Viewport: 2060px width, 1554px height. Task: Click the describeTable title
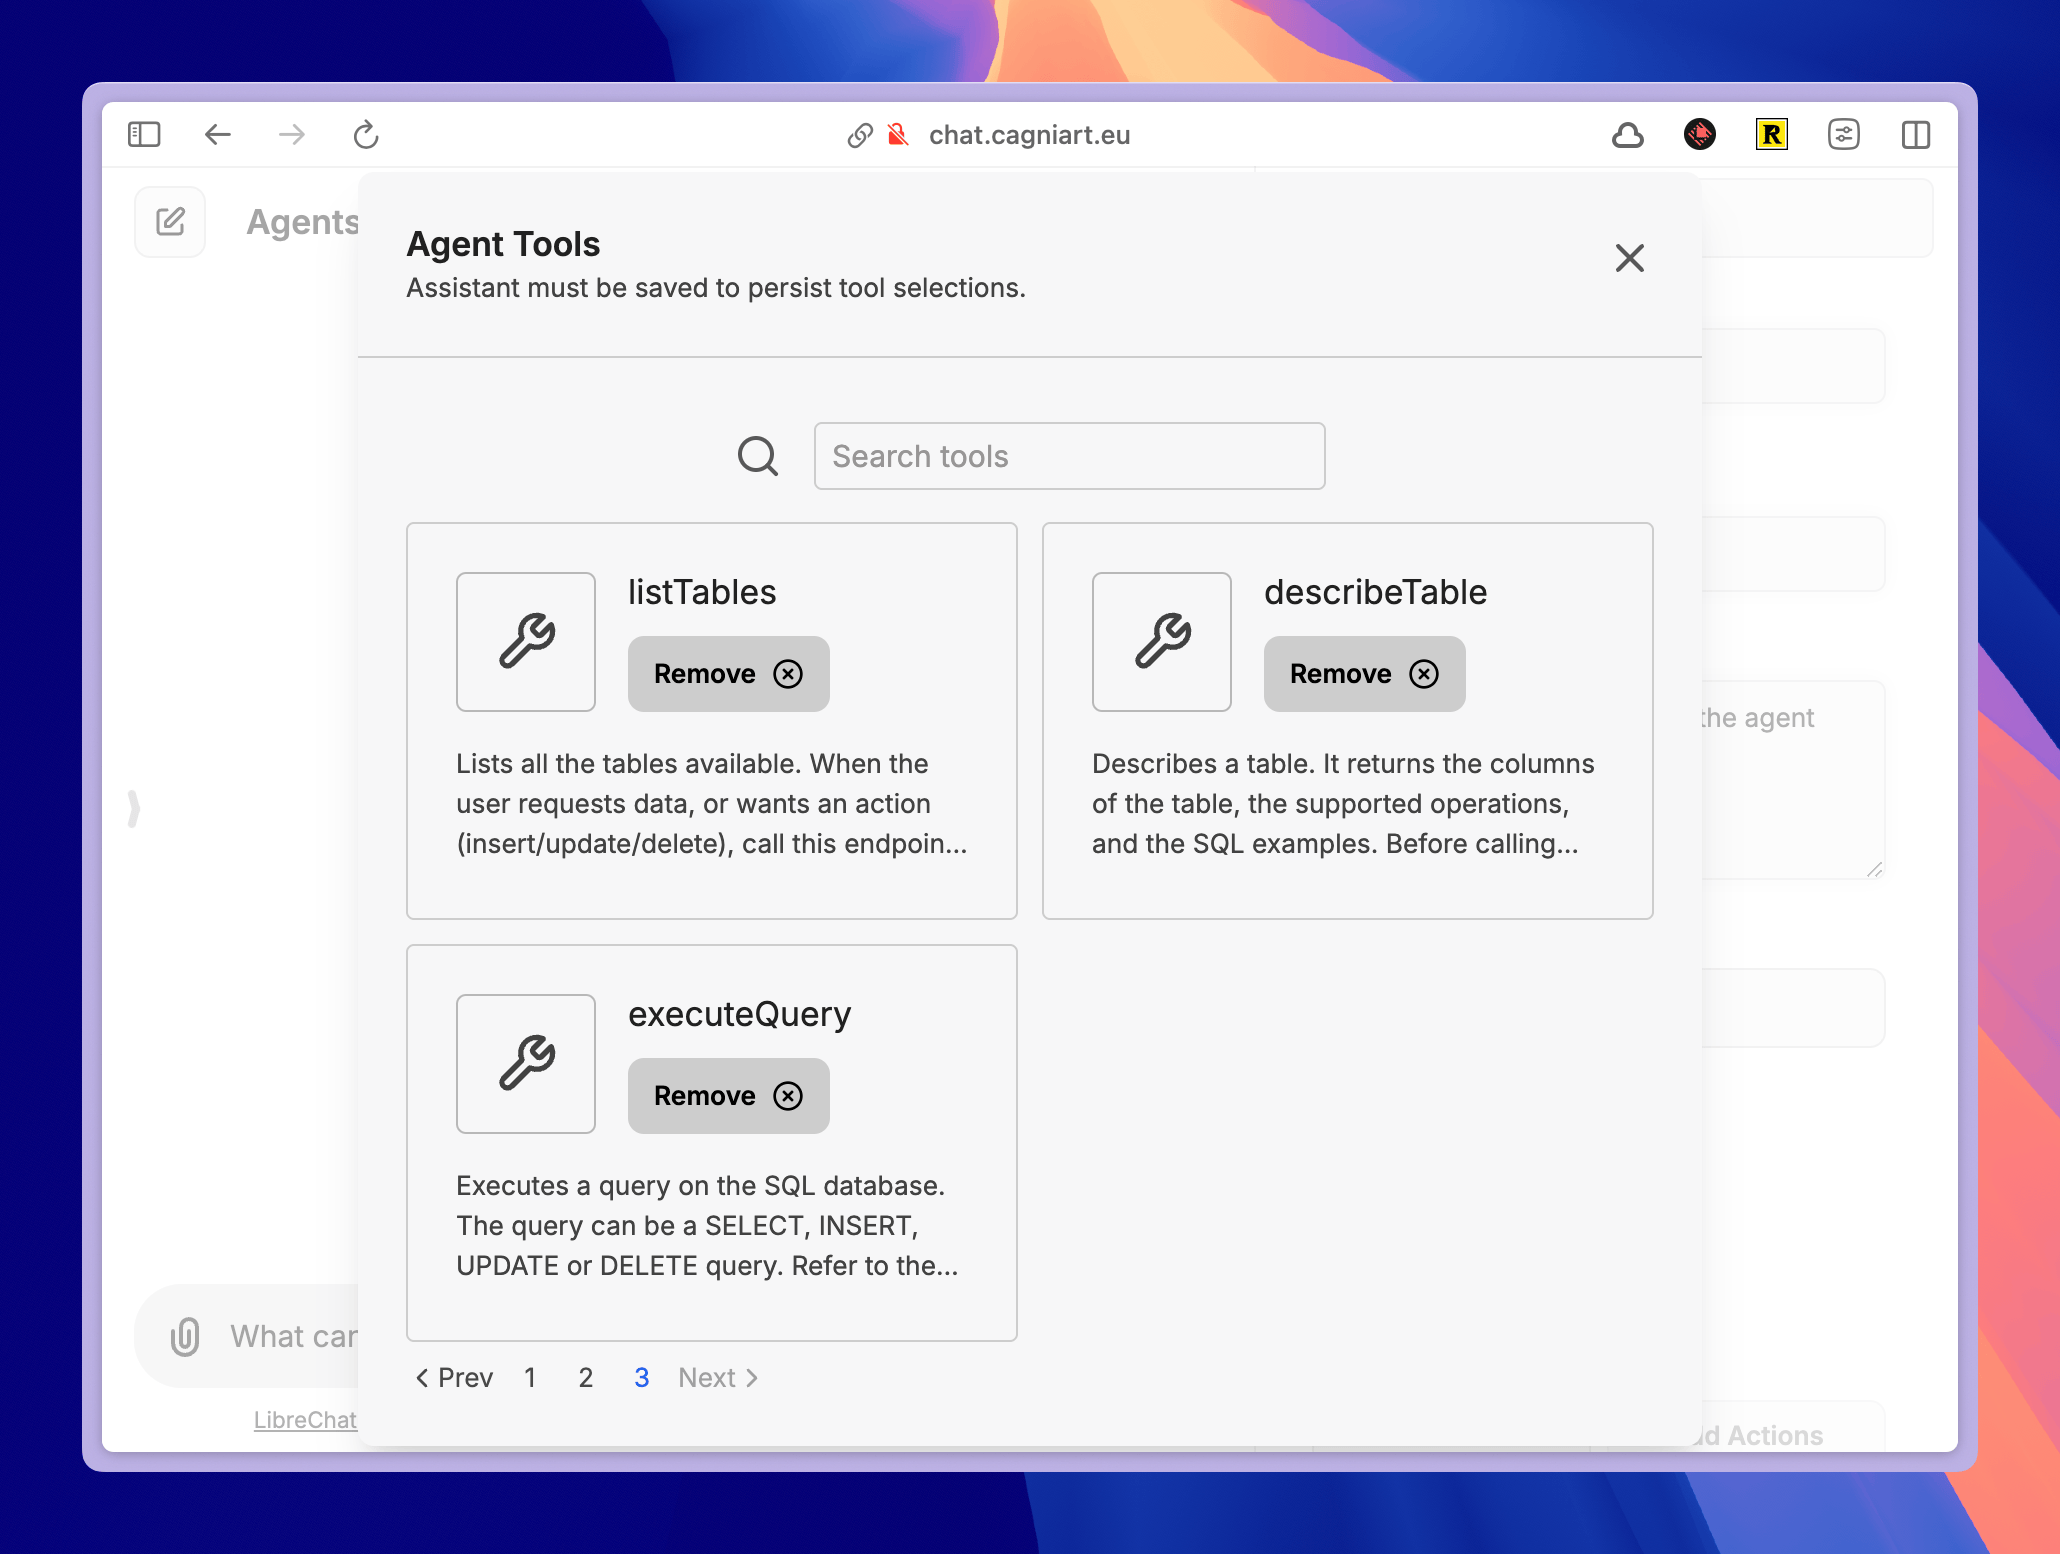tap(1375, 592)
